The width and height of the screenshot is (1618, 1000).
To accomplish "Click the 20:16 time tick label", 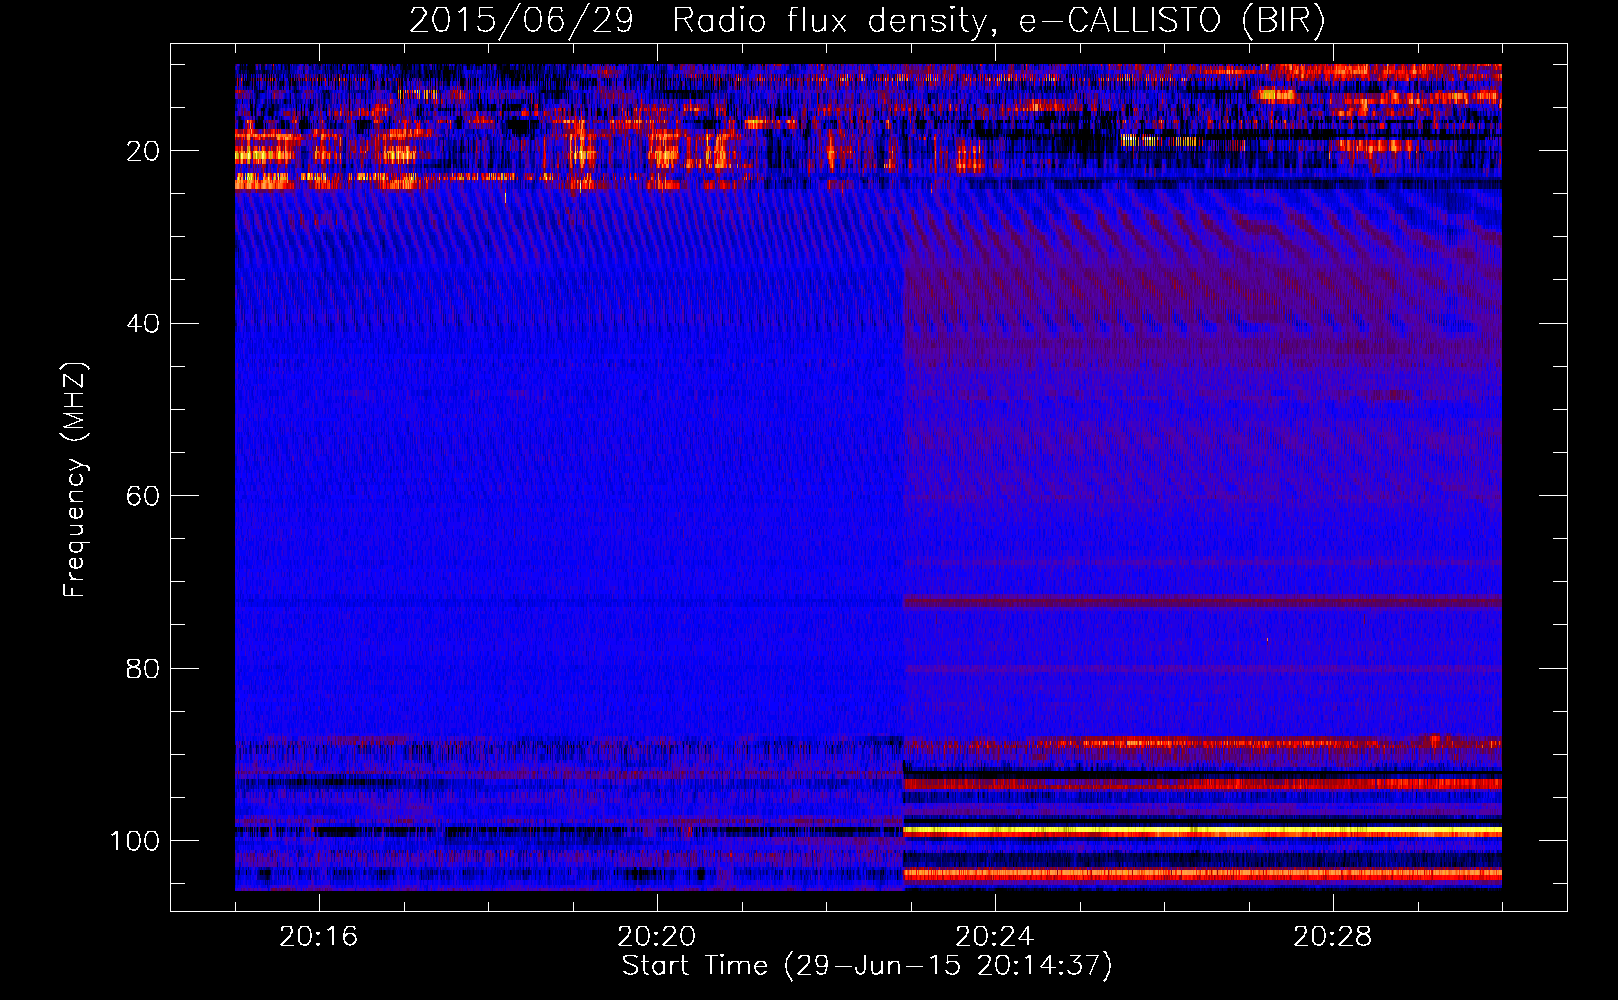I will point(319,937).
